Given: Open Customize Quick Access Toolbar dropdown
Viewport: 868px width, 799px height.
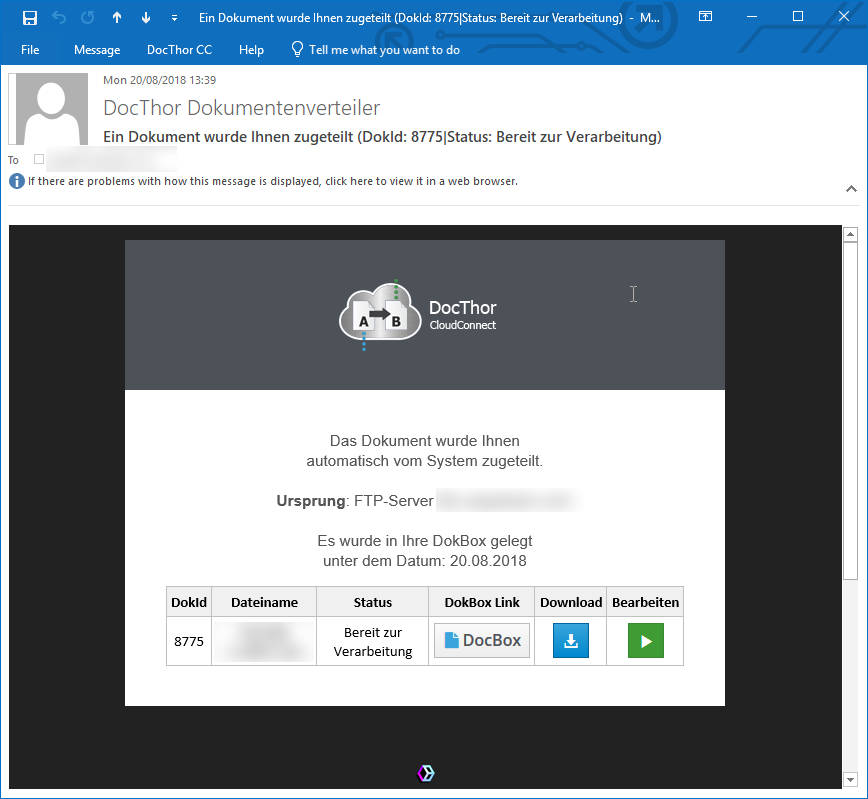Looking at the screenshot, I should tap(174, 18).
